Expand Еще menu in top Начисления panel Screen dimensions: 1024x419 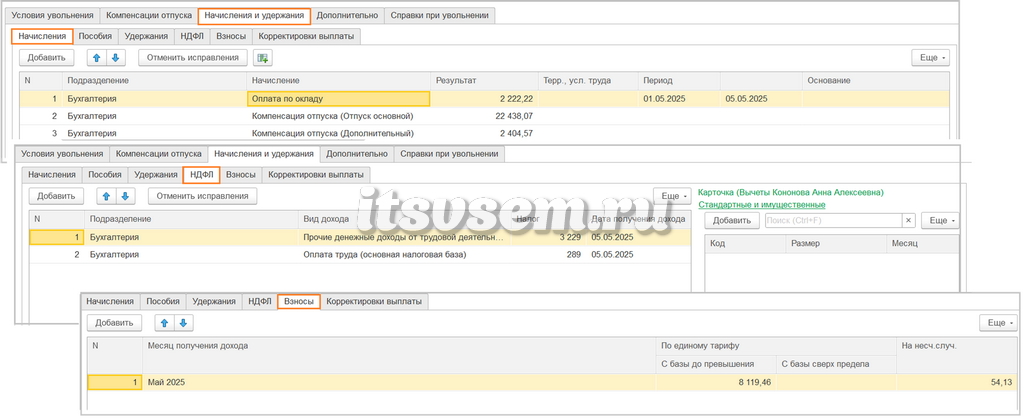(x=931, y=57)
